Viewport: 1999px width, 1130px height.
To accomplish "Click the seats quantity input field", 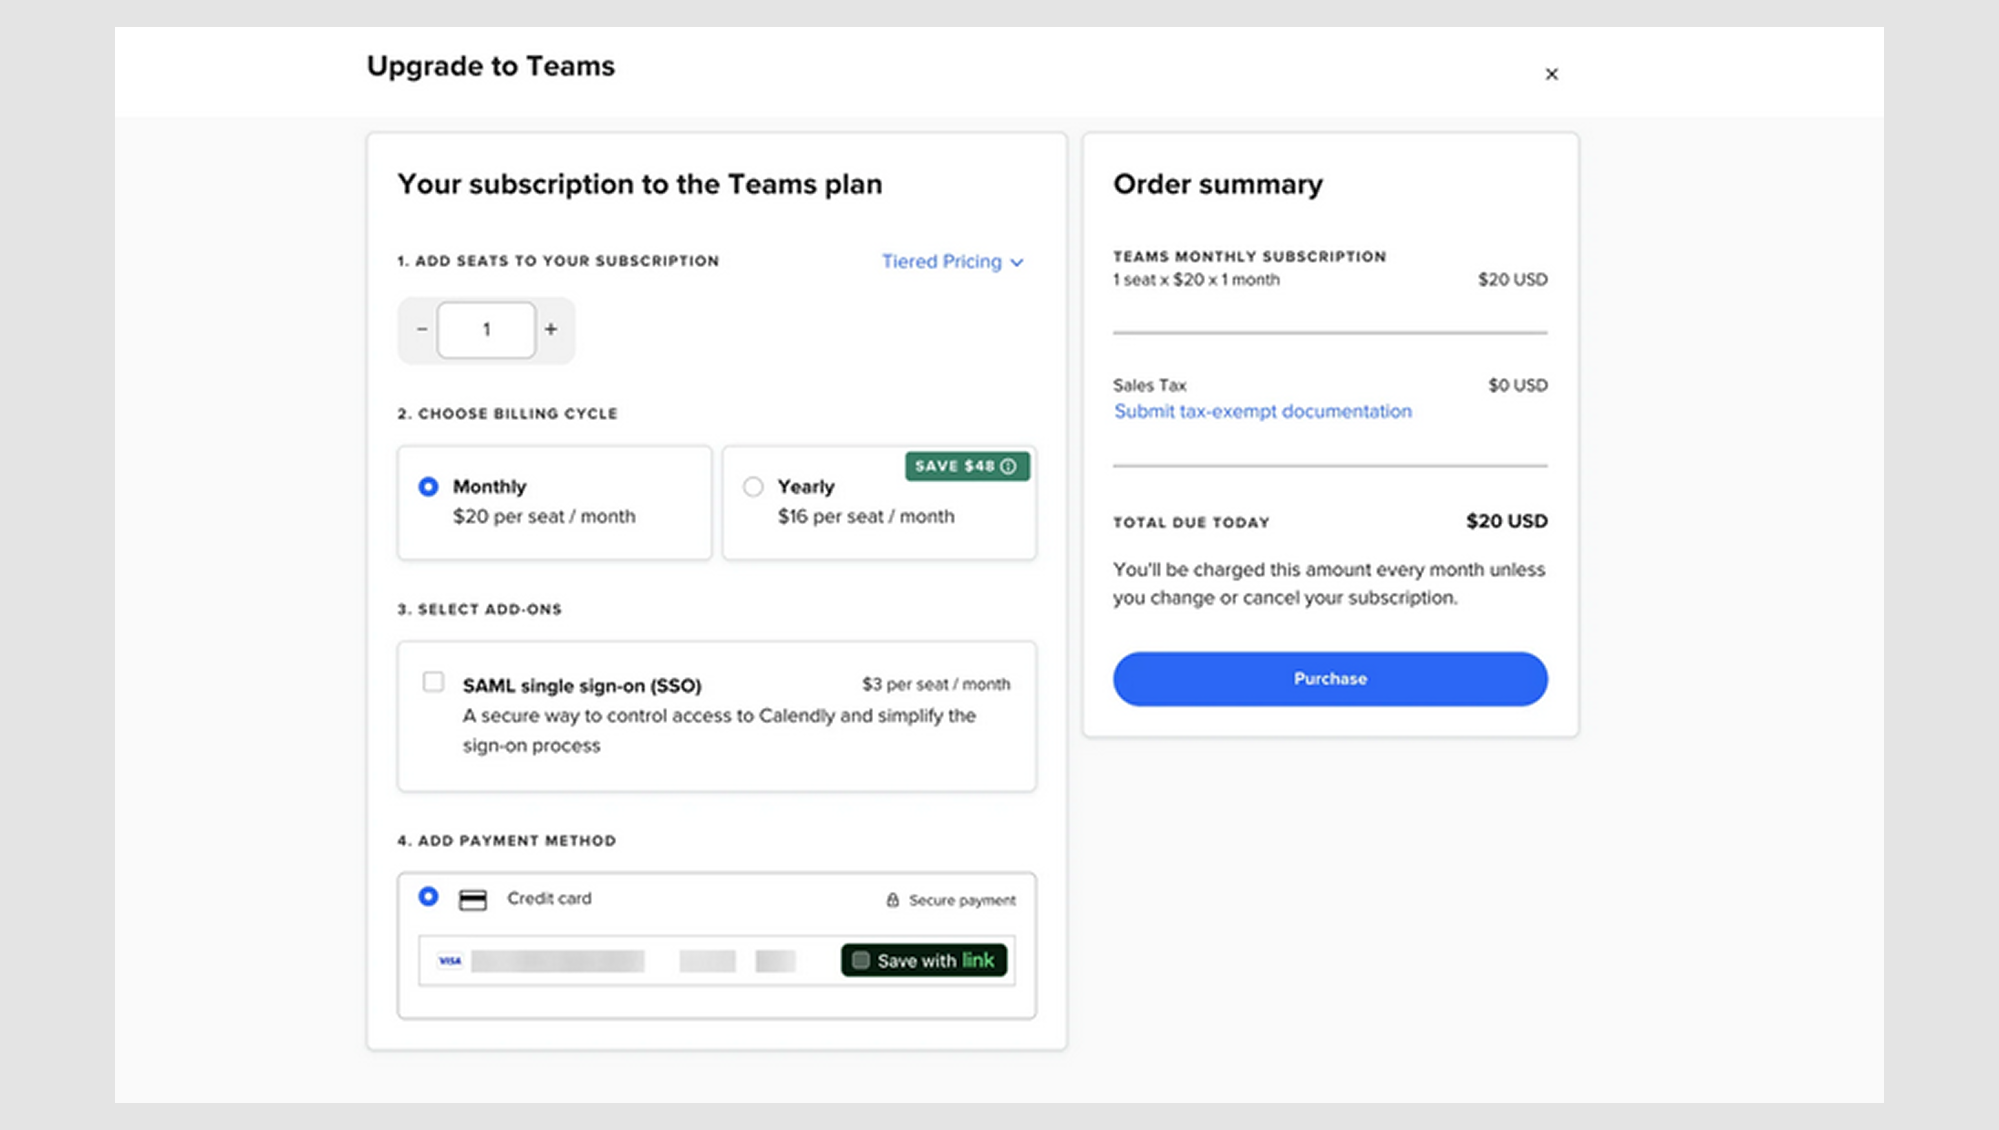I will (486, 329).
